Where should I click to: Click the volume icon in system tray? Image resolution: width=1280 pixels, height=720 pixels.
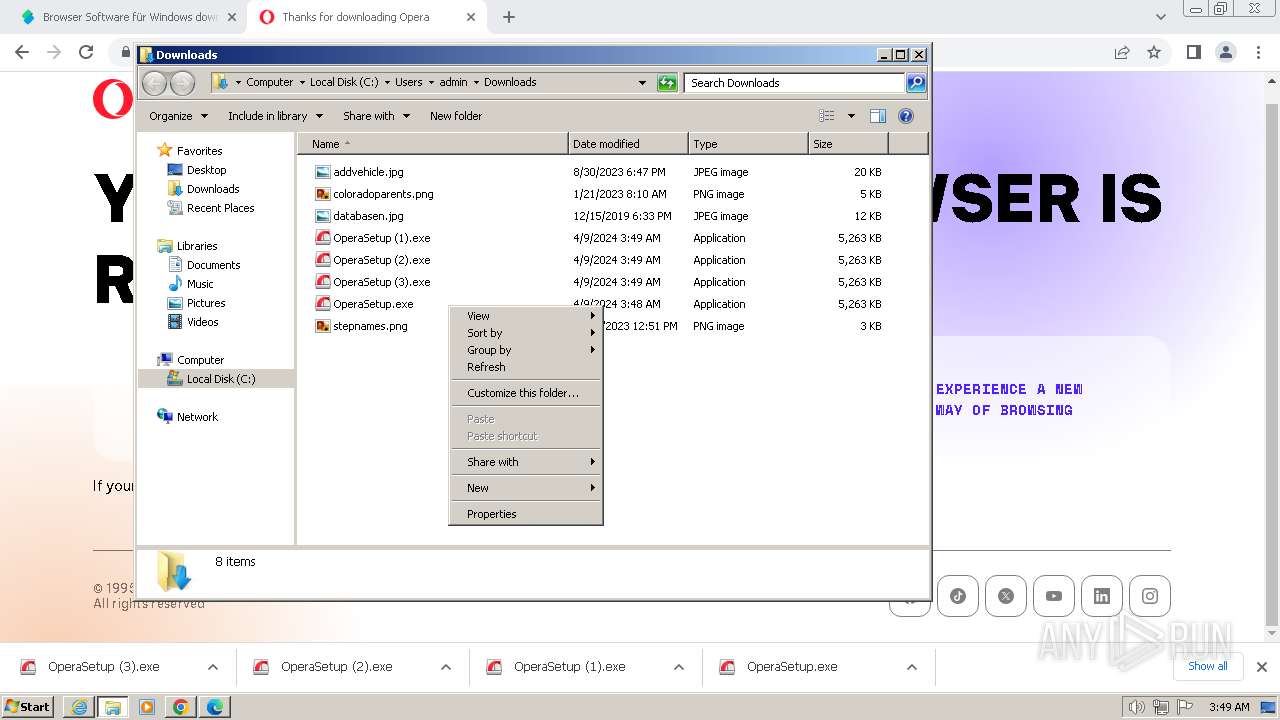(x=1136, y=707)
